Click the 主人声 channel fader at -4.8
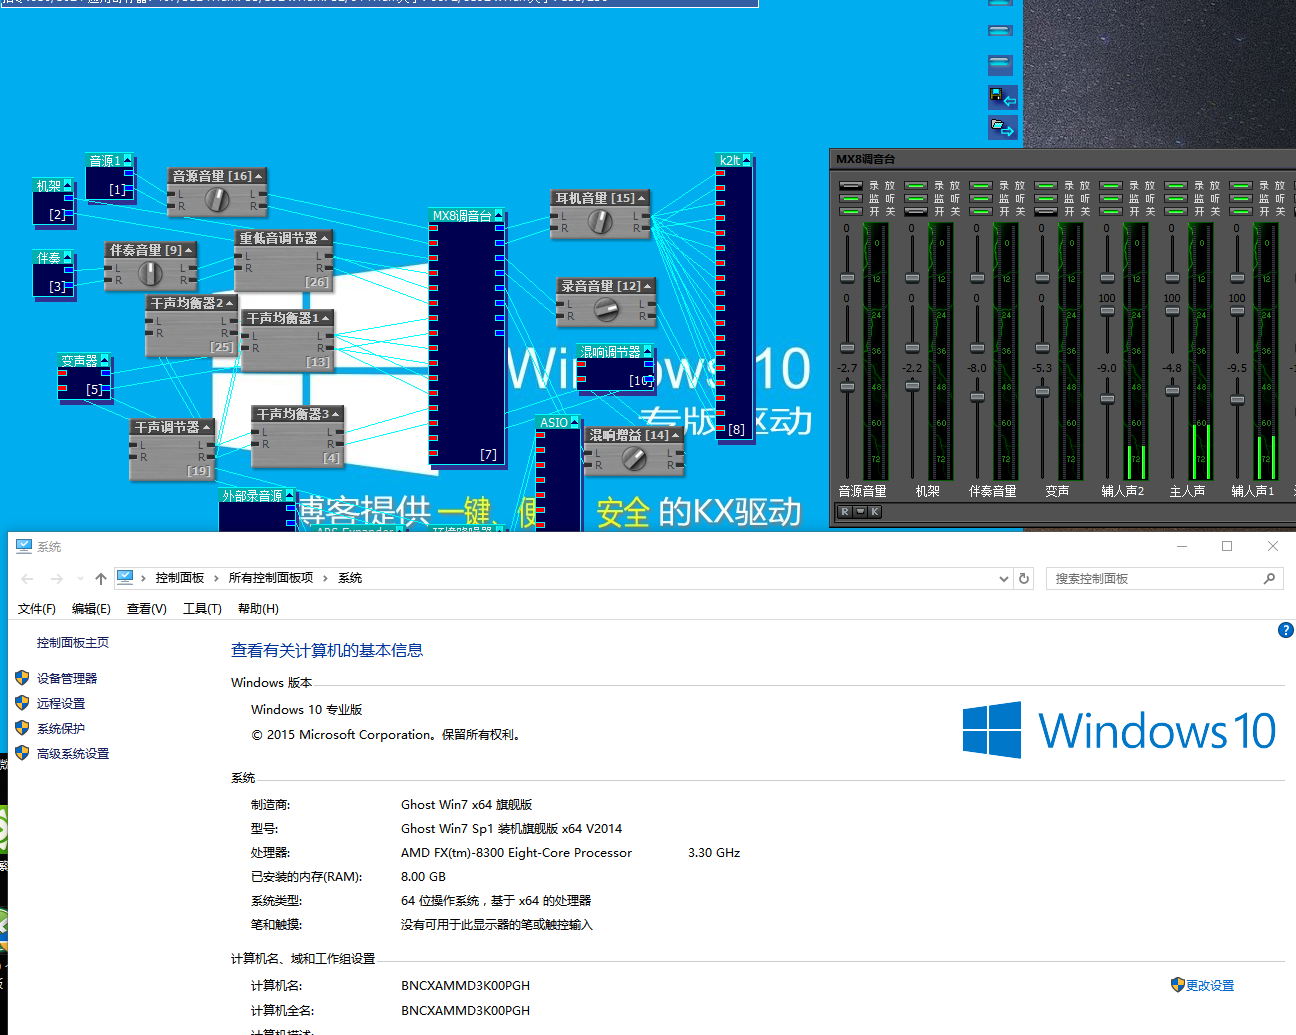Screen dimensions: 1296x1035 click(x=1172, y=390)
